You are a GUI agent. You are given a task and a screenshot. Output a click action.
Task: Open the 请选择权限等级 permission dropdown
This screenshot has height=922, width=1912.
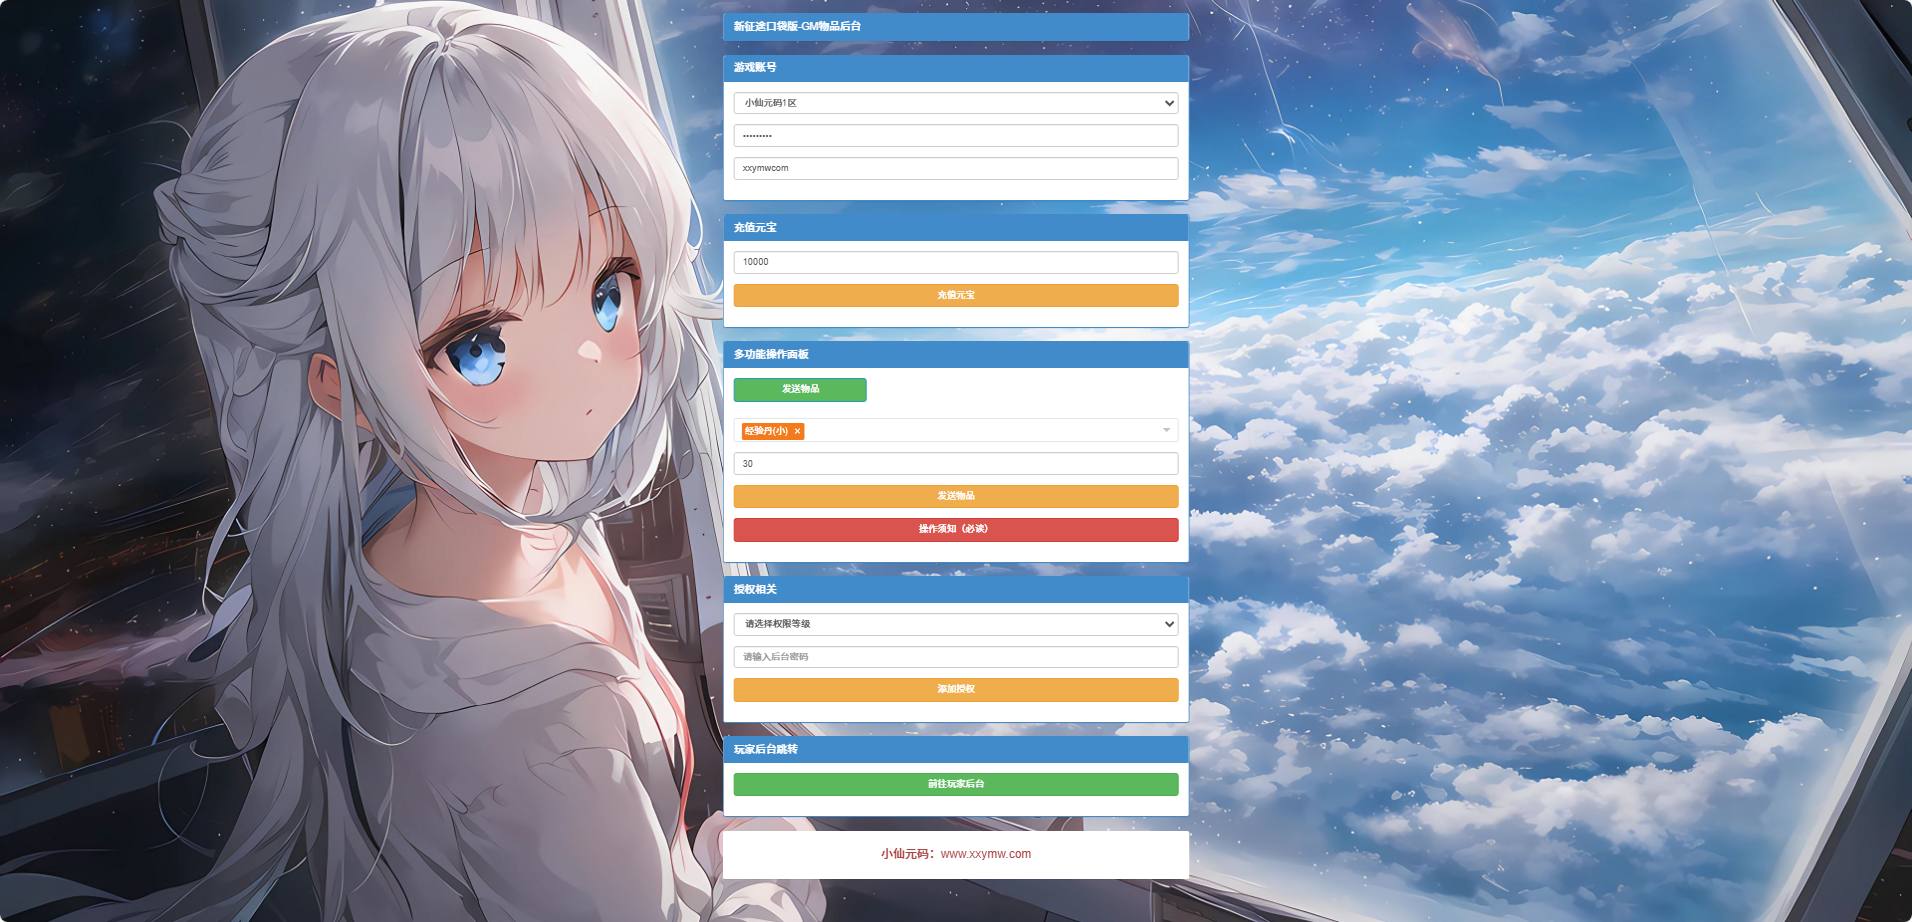click(x=956, y=624)
